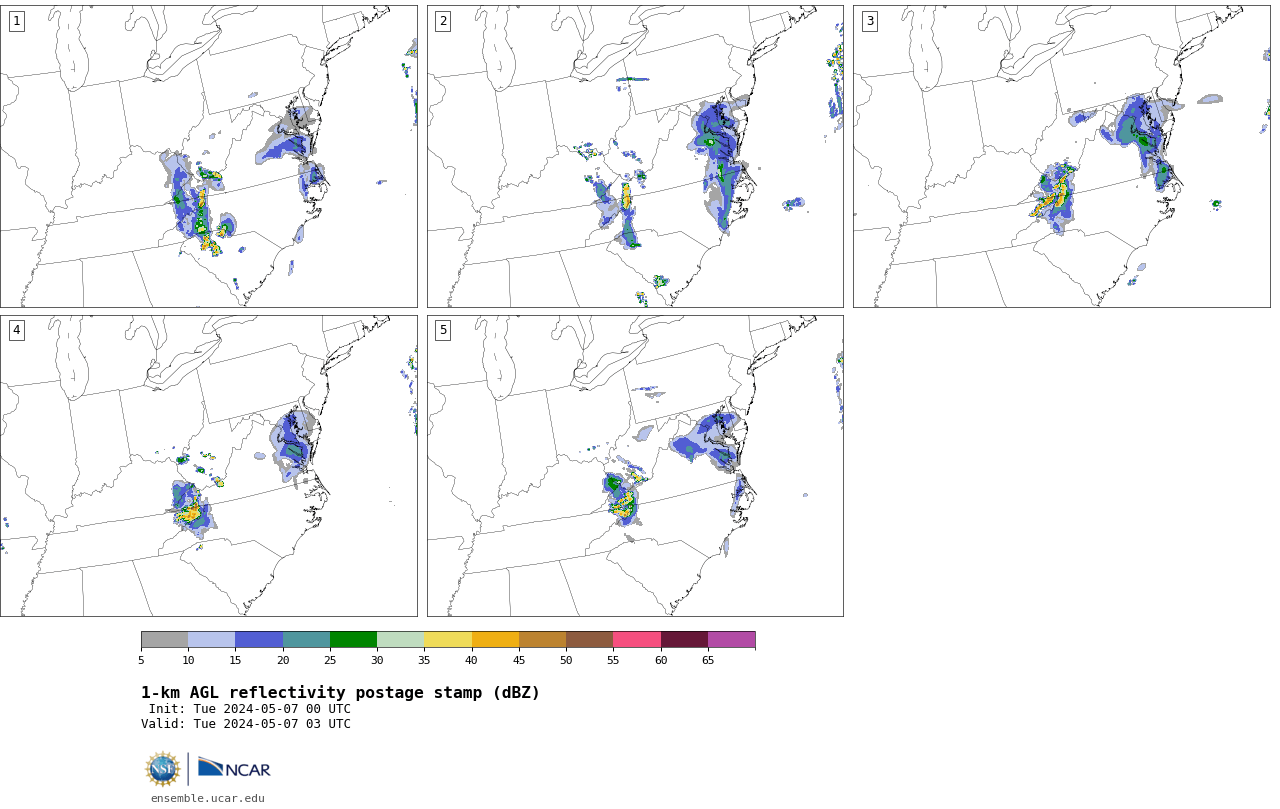Click the gray 5-10 dBZ color swatch

click(164, 640)
